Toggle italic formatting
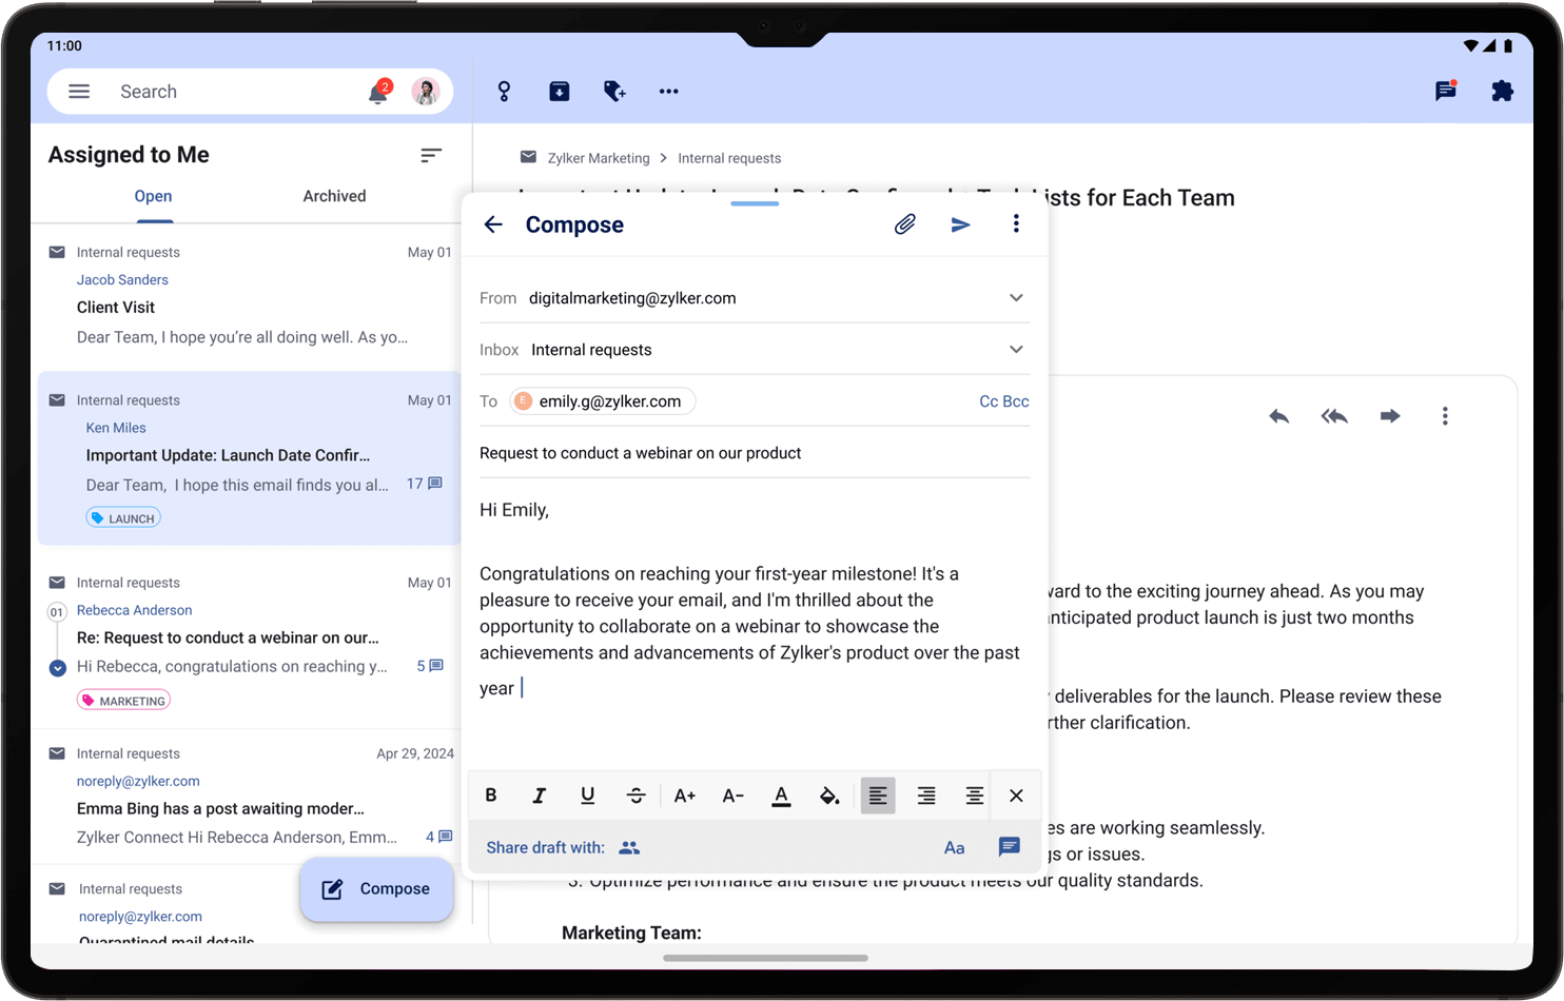 pos(539,796)
